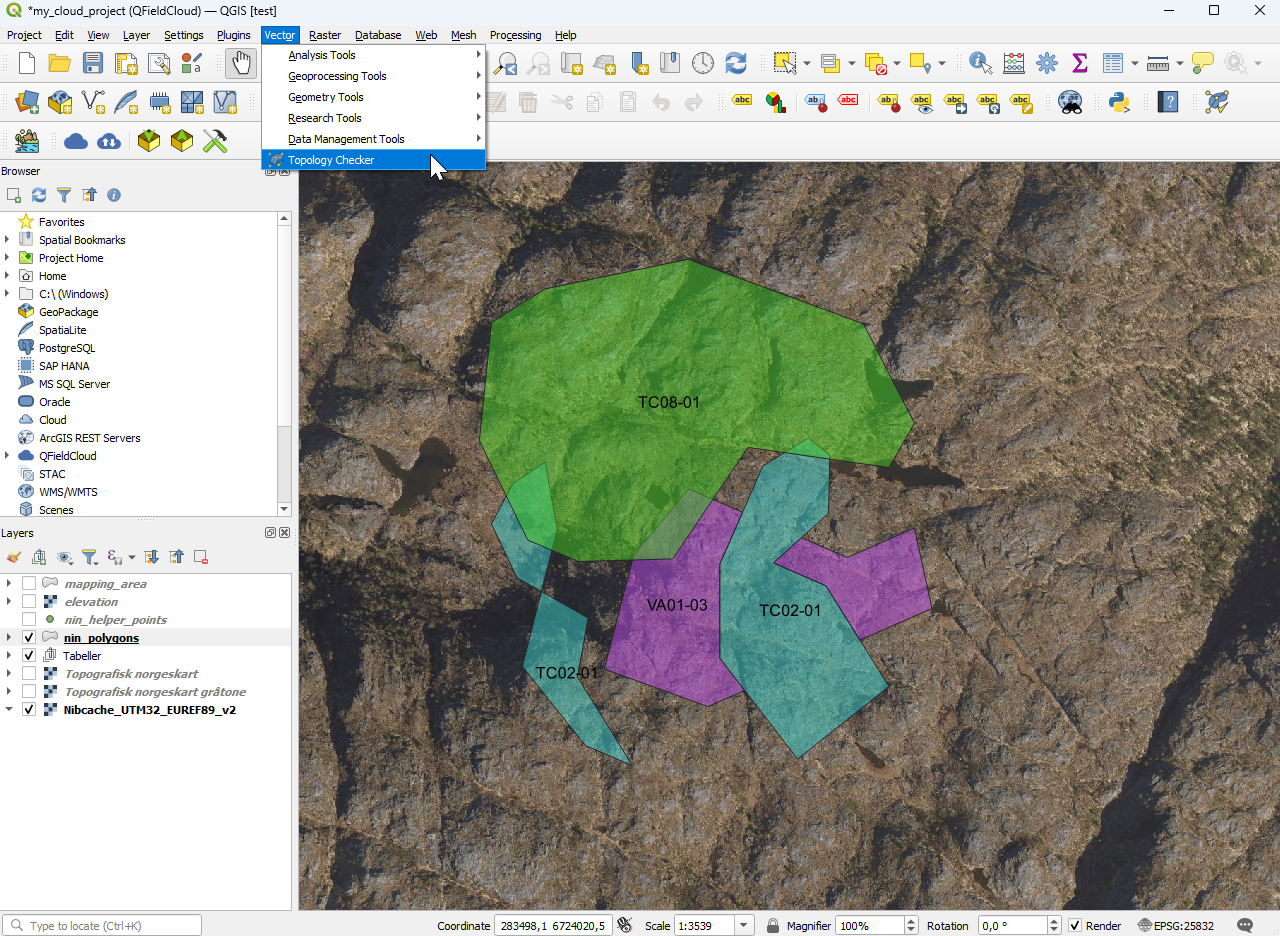Click the Refresh map icon
This screenshot has height=936, width=1280.
tap(736, 63)
